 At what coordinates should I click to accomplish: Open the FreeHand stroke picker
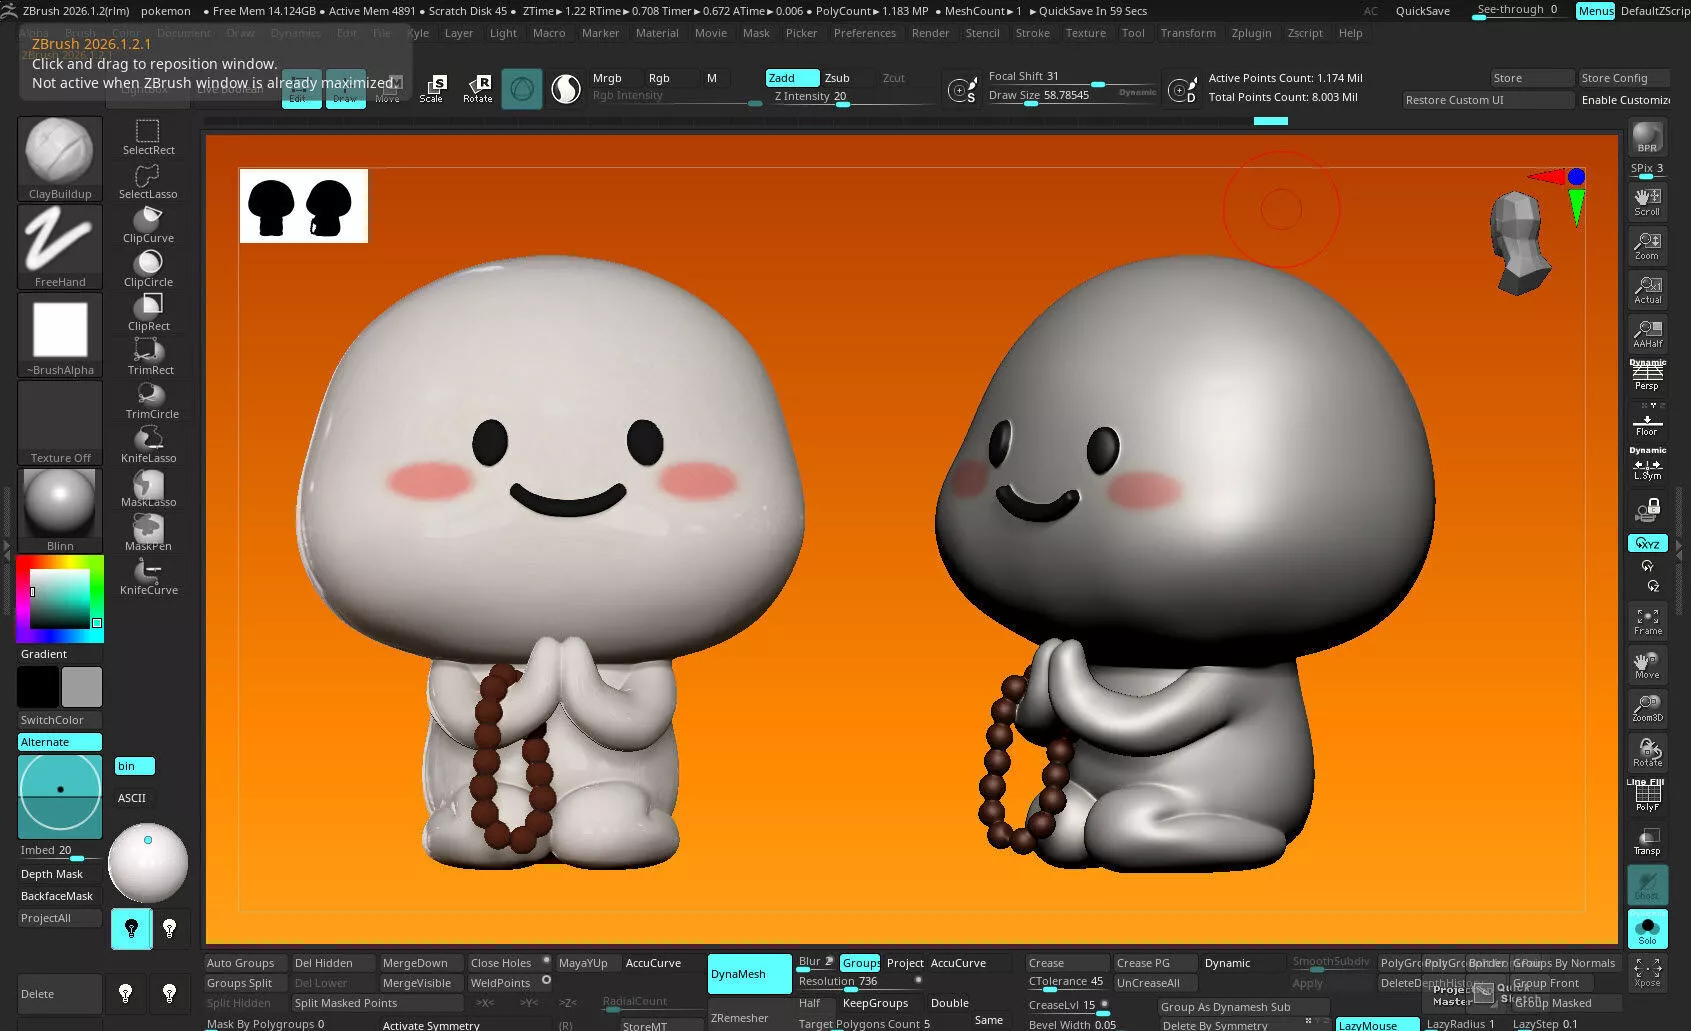coord(60,247)
